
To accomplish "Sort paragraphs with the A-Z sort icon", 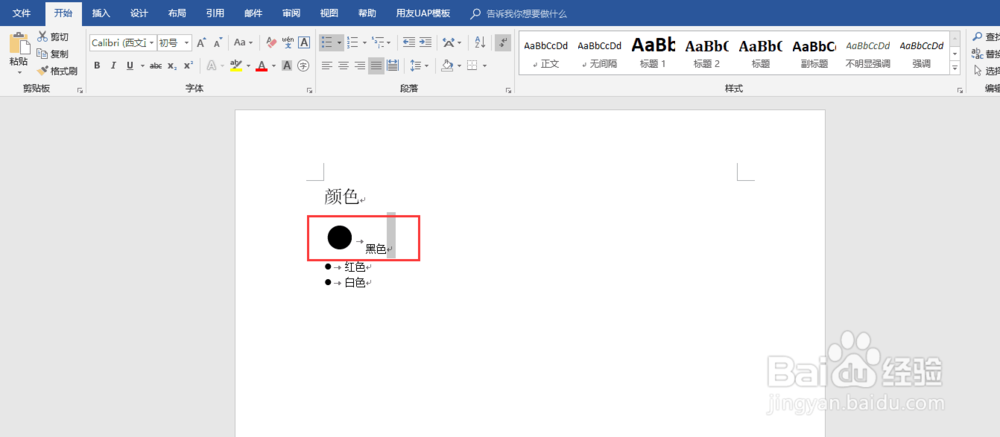I will [x=480, y=43].
